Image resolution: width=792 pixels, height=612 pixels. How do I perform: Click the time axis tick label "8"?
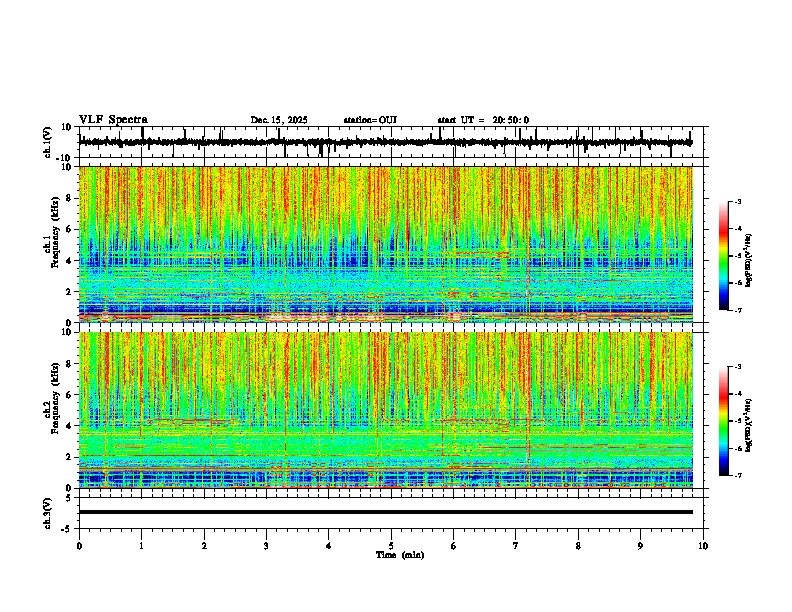tap(578, 546)
